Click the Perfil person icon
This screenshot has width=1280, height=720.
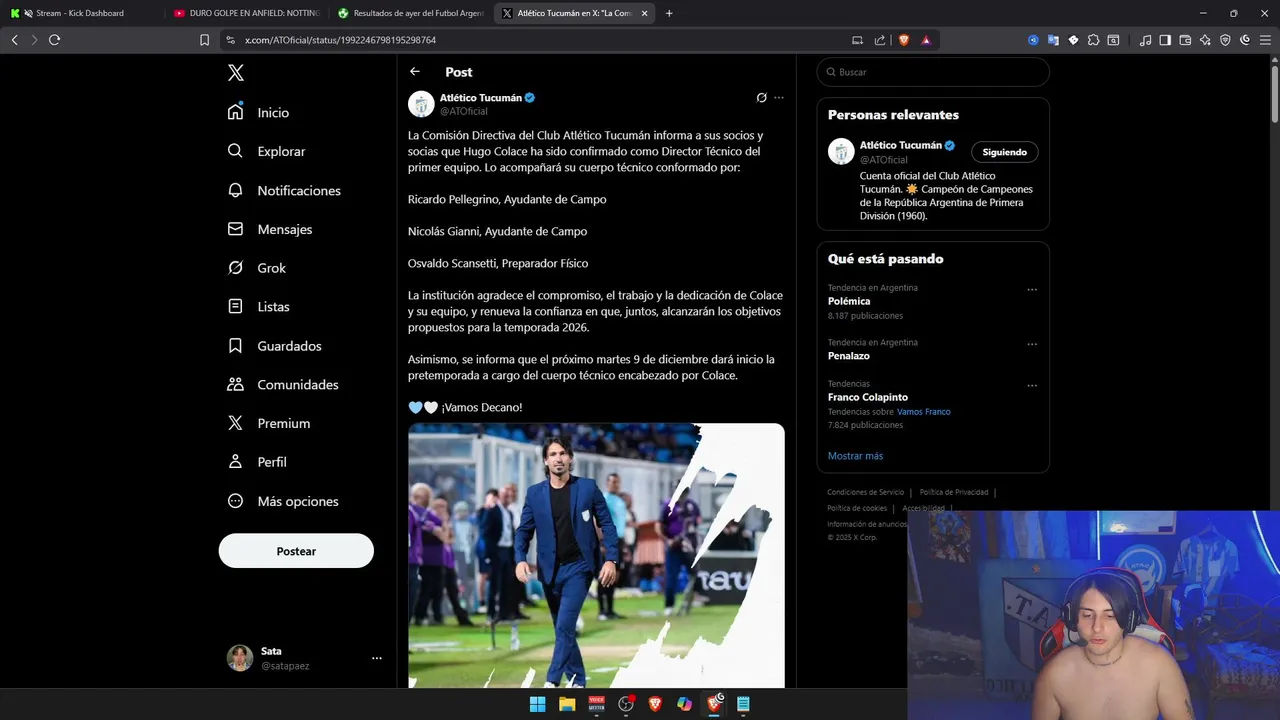point(235,462)
